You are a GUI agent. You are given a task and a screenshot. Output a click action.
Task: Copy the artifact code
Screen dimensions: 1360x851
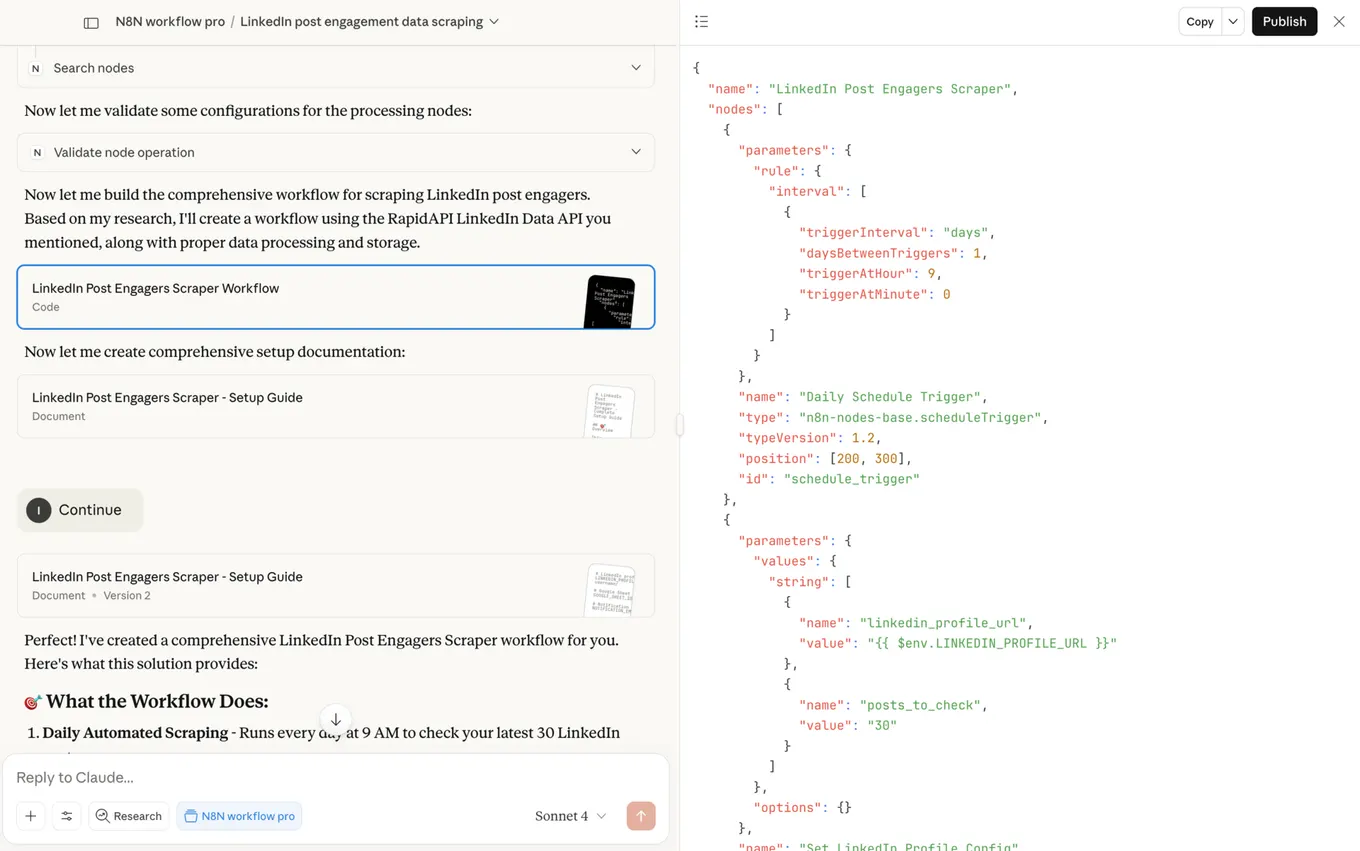click(1200, 22)
